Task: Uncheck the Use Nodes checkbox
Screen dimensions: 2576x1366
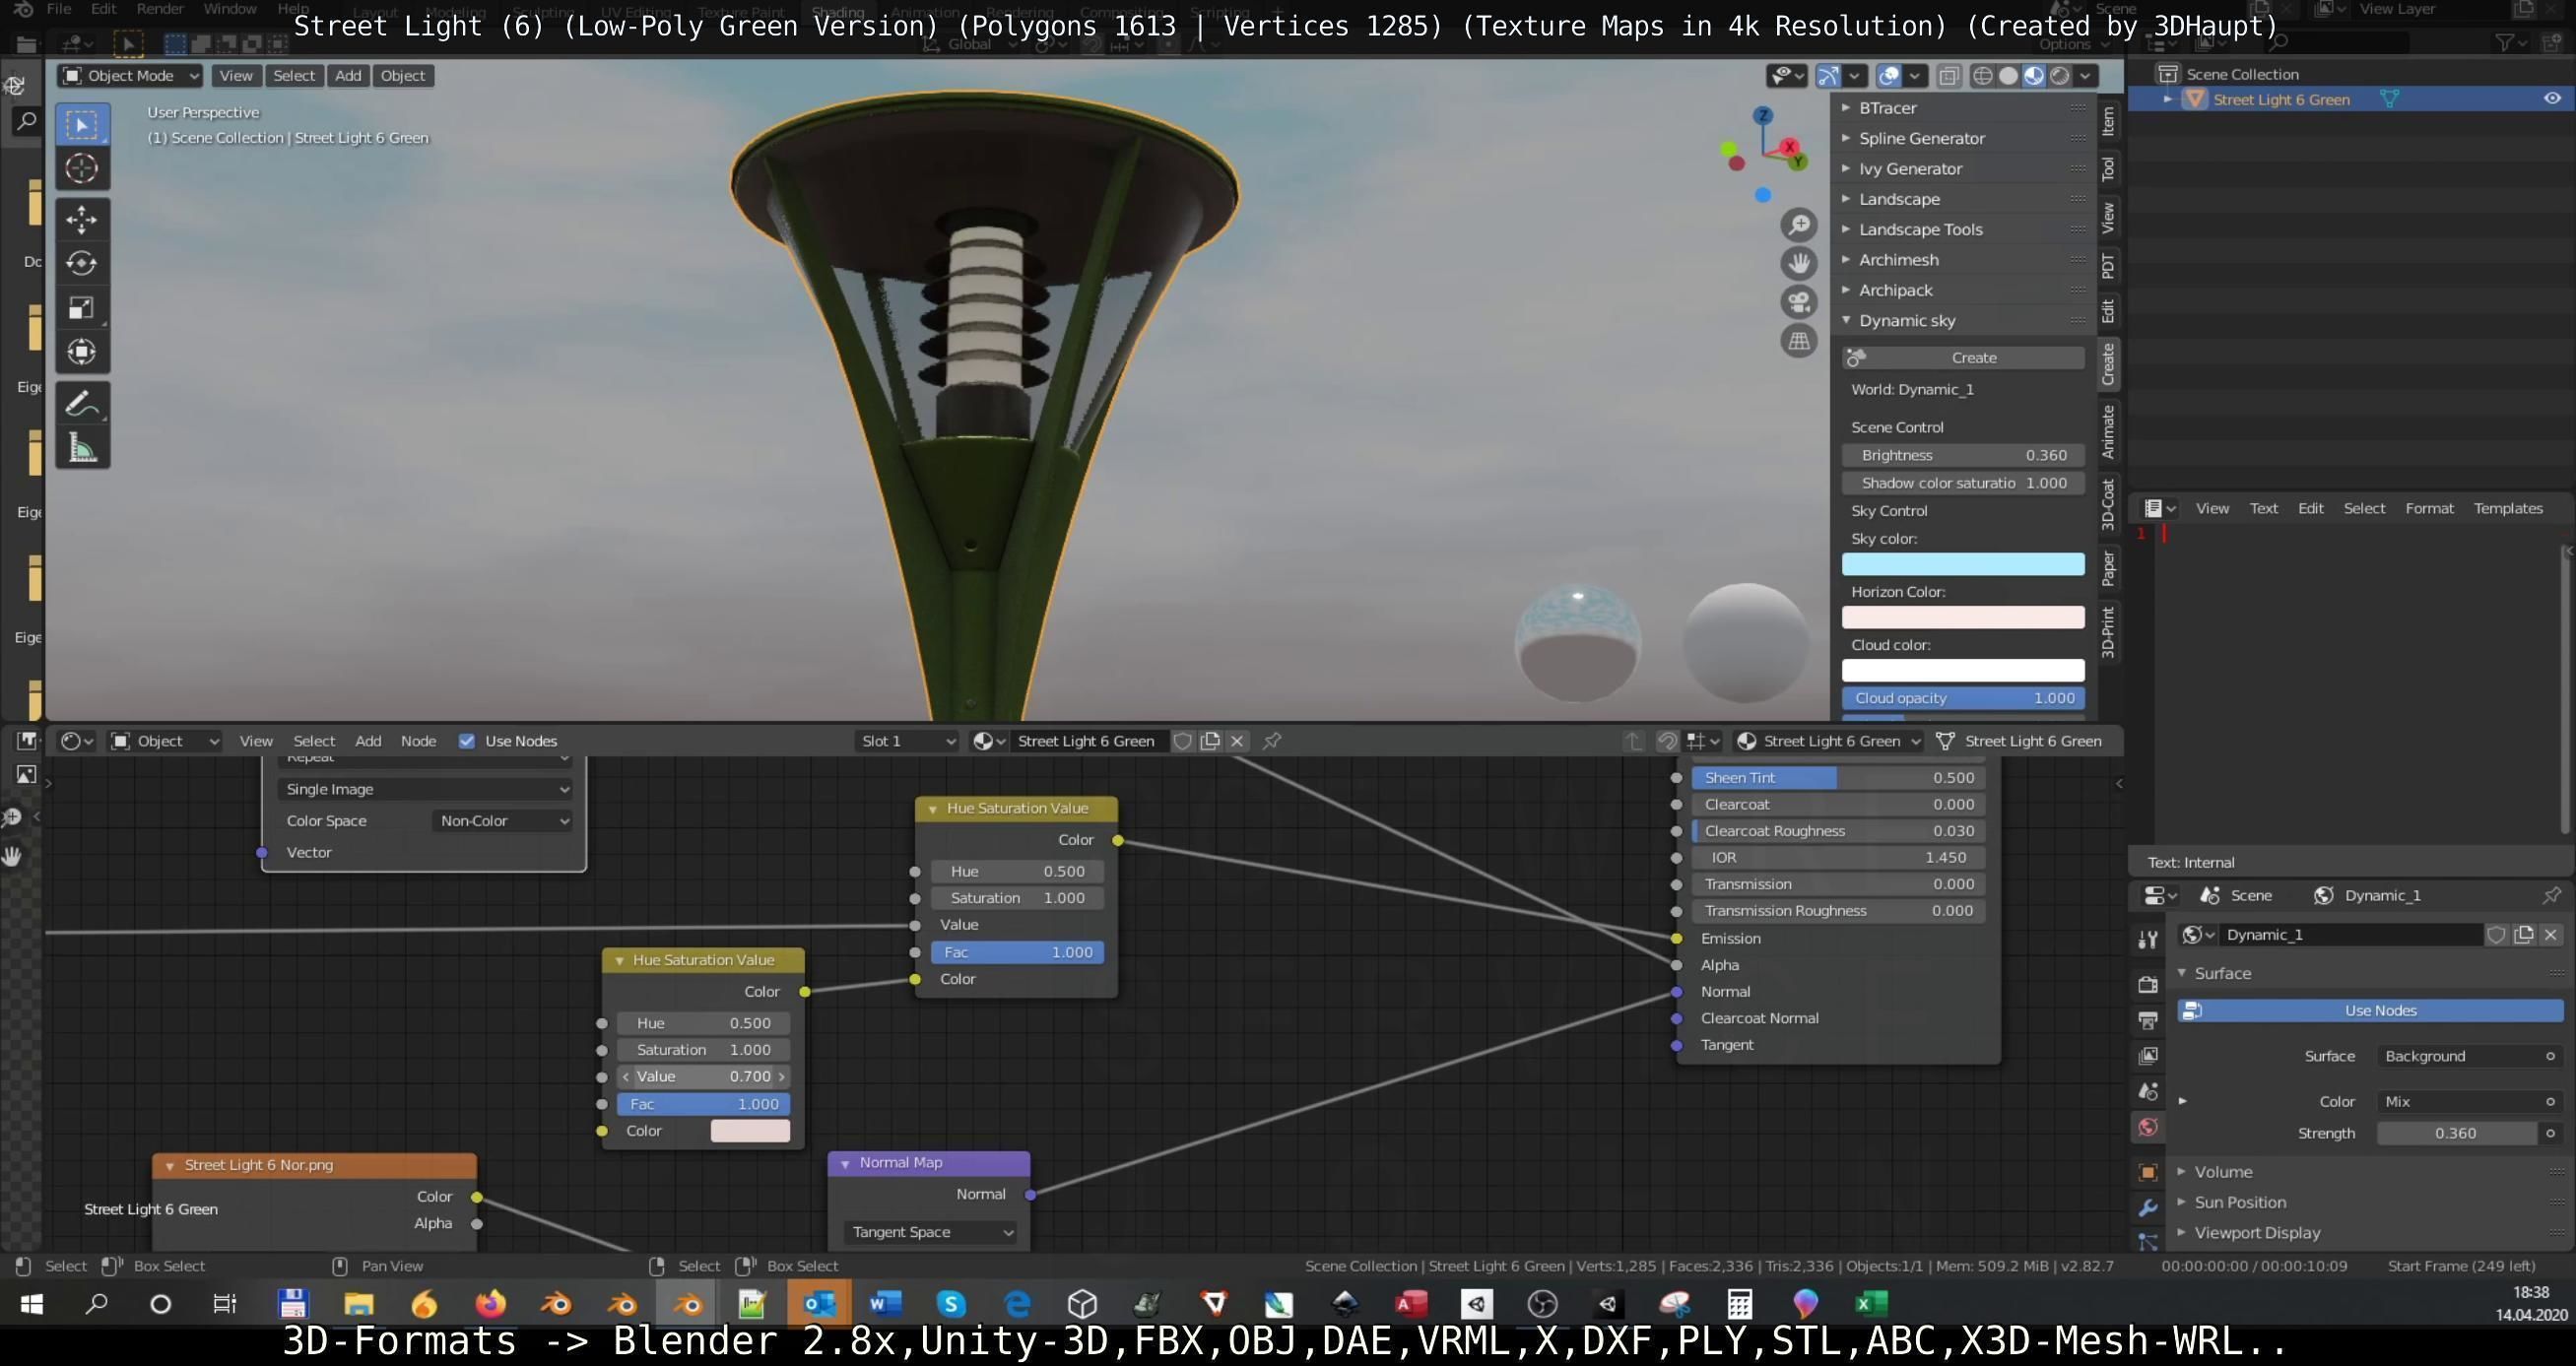Action: (466, 741)
